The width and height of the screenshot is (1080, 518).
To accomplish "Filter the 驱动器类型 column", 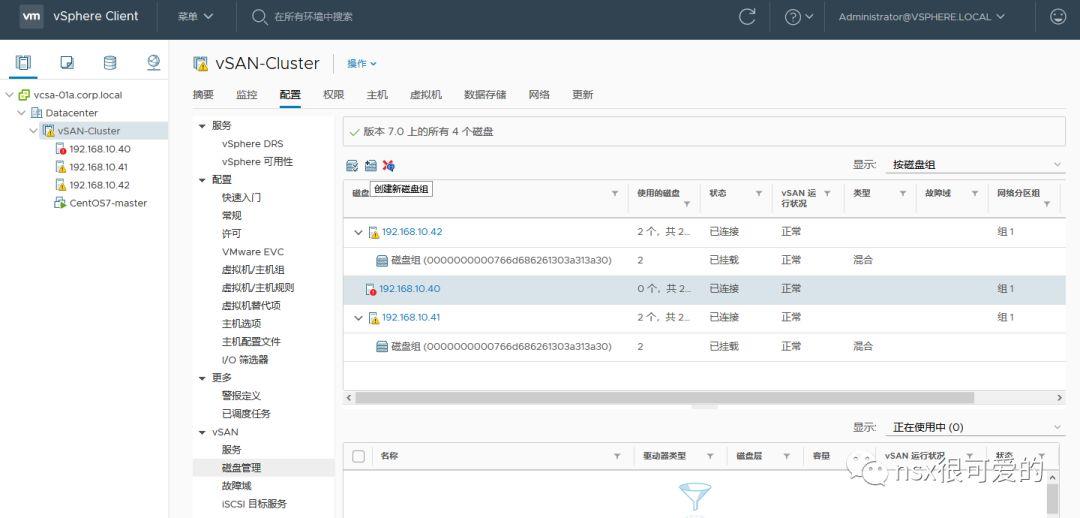I will tap(709, 456).
